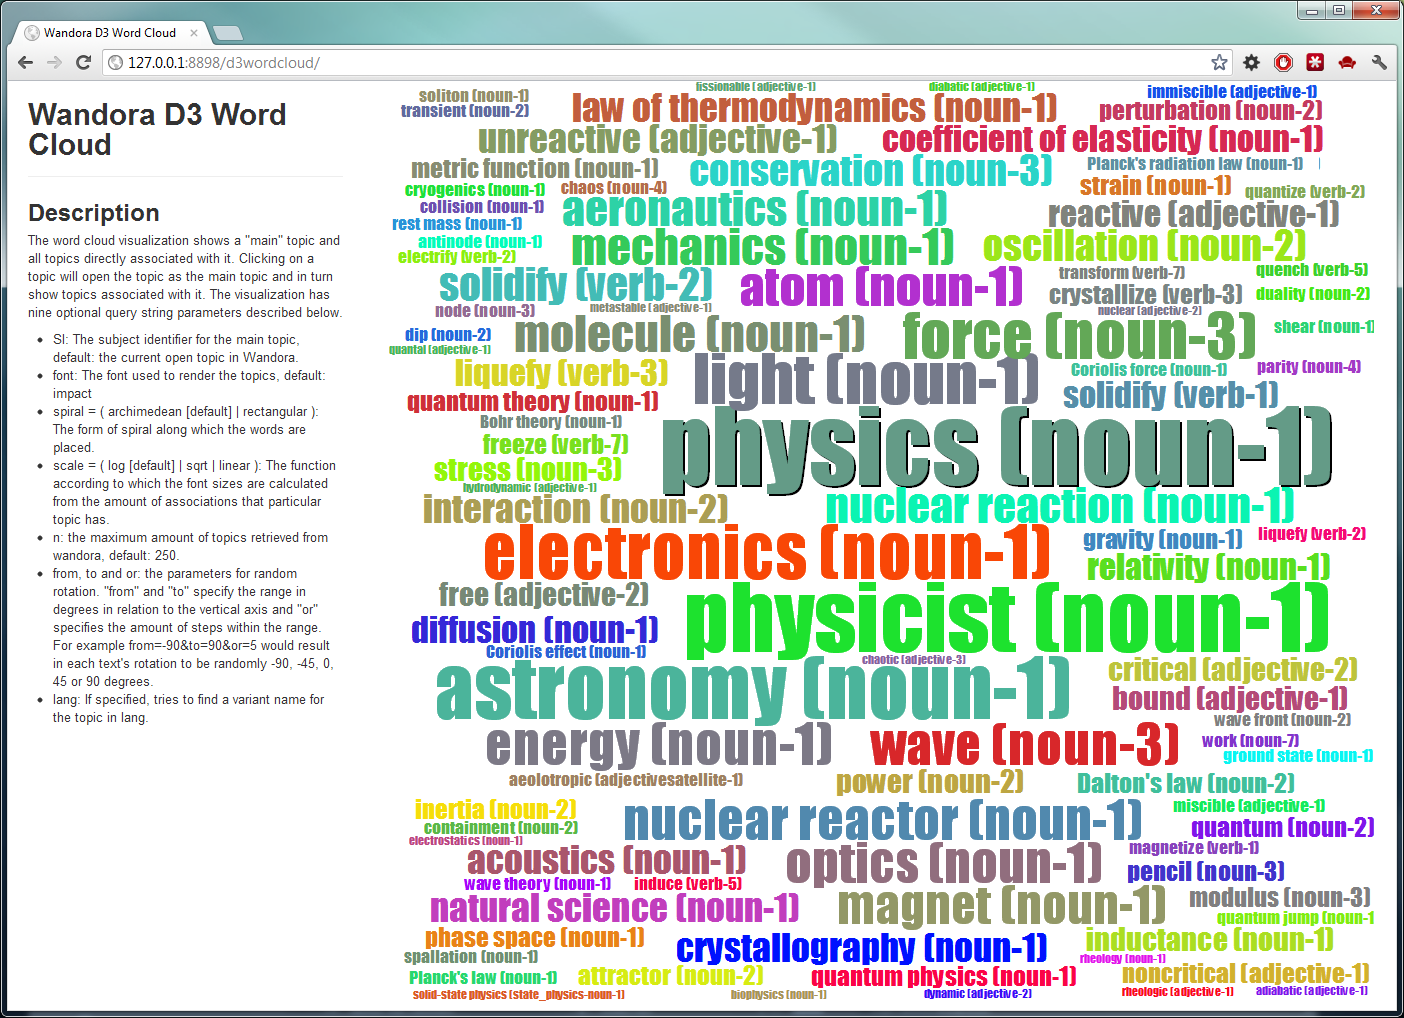Viewport: 1404px width, 1018px height.
Task: Toggle the bookmark star in the address bar
Action: coord(1219,62)
